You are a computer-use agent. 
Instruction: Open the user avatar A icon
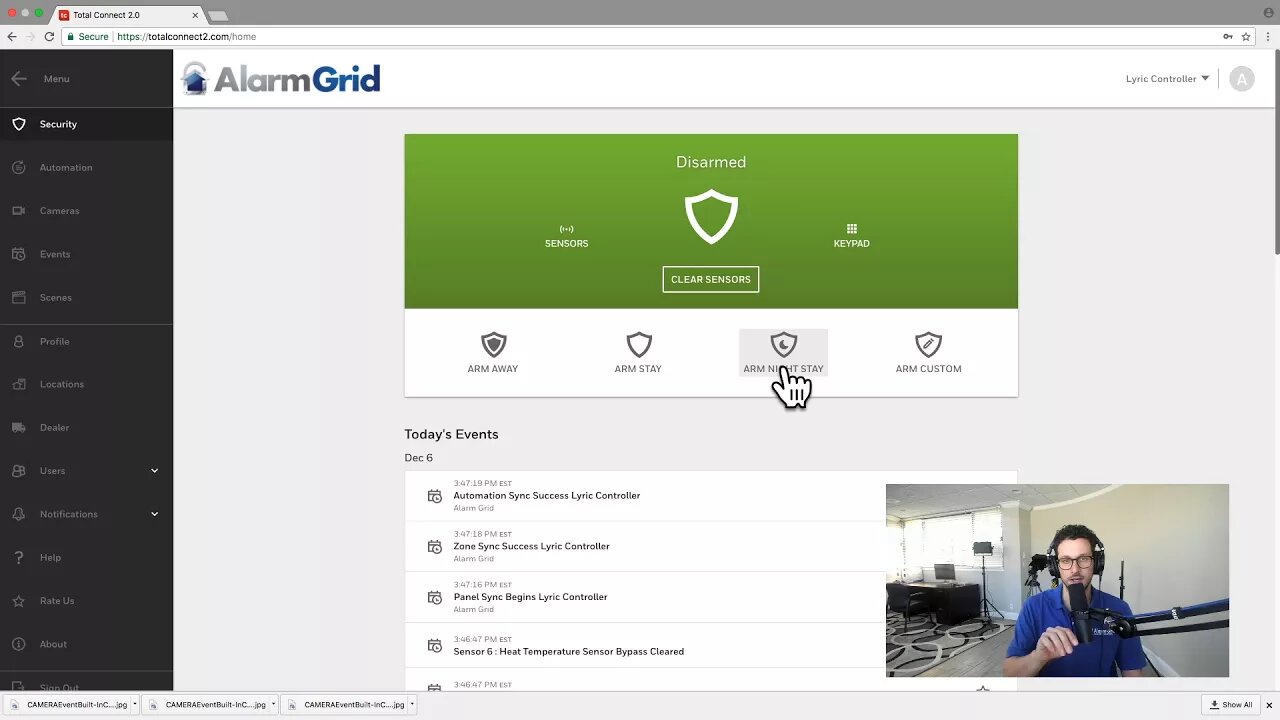[x=1242, y=79]
